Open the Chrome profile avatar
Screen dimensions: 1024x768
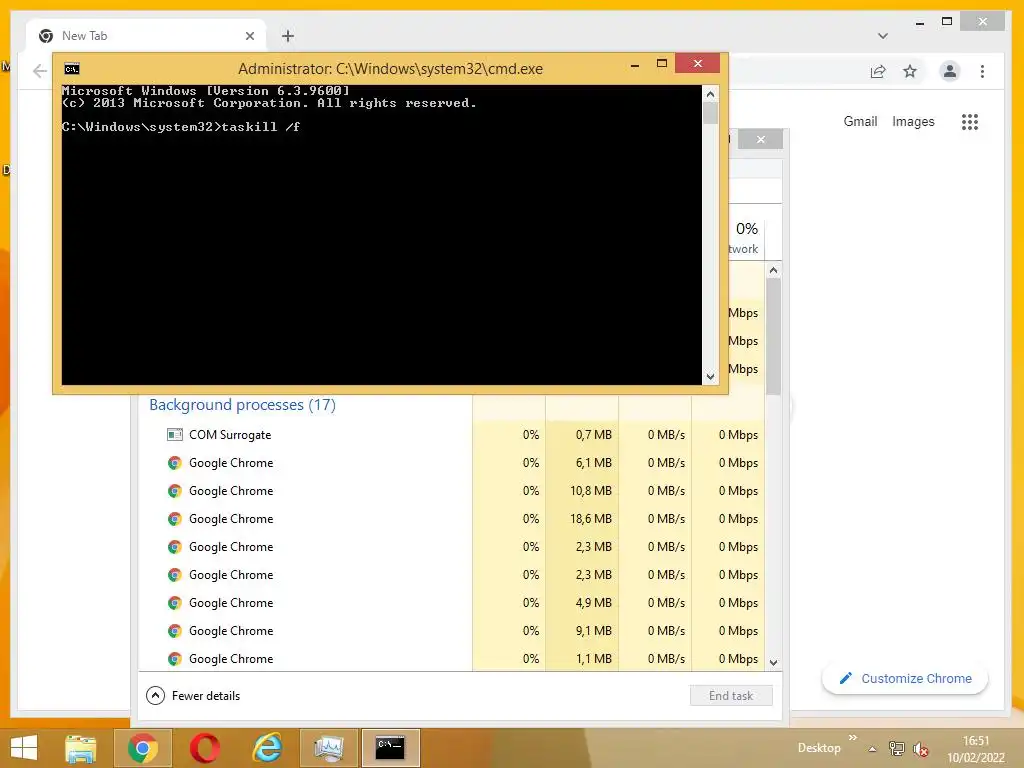pyautogui.click(x=950, y=71)
